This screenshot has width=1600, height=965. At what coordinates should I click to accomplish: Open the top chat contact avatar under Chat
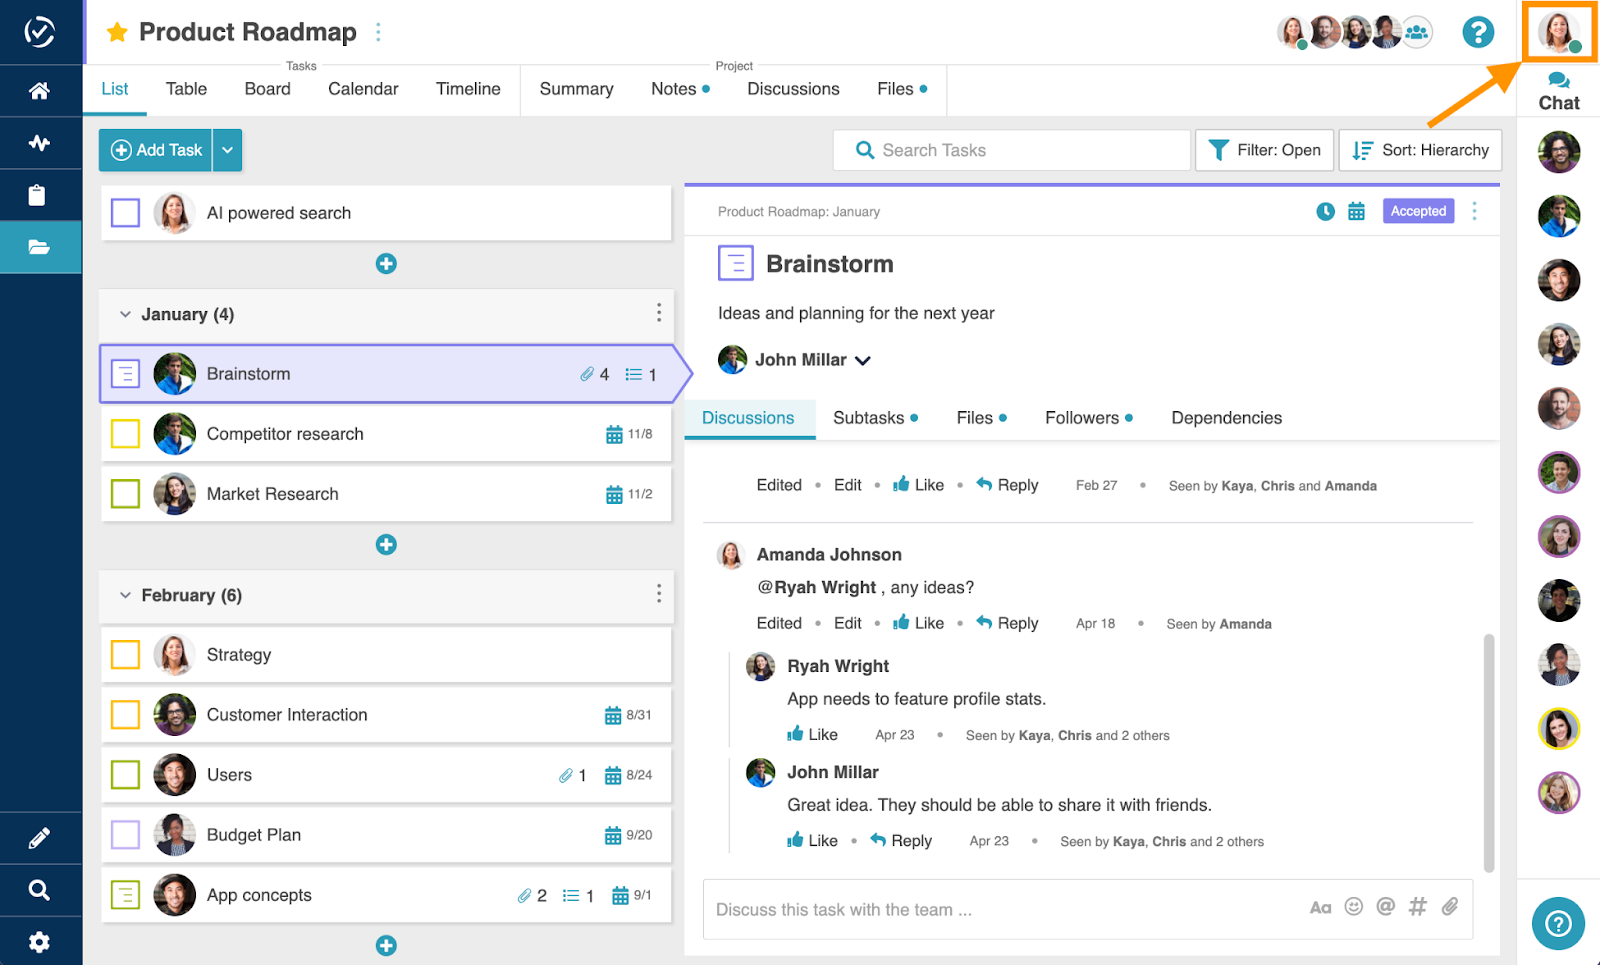click(1559, 152)
